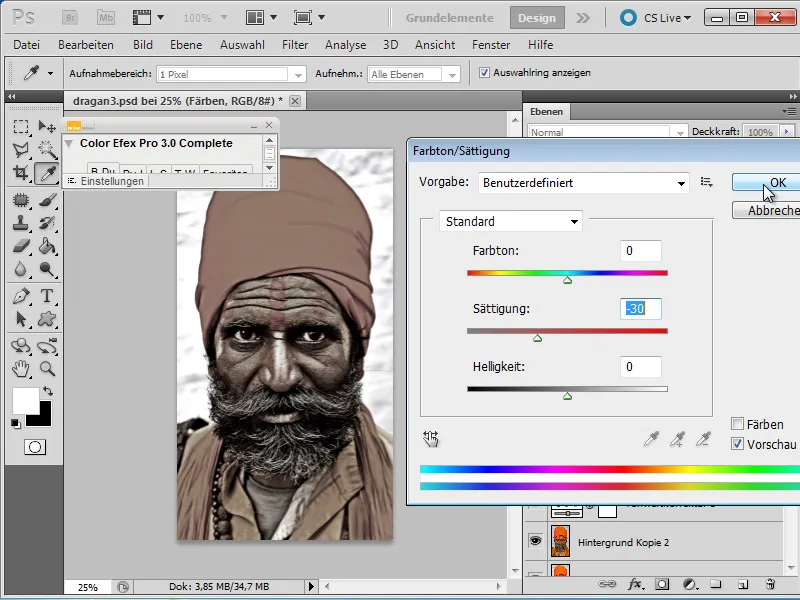Click the layer effects fx icon
Image resolution: width=800 pixels, height=600 pixels.
[635, 584]
